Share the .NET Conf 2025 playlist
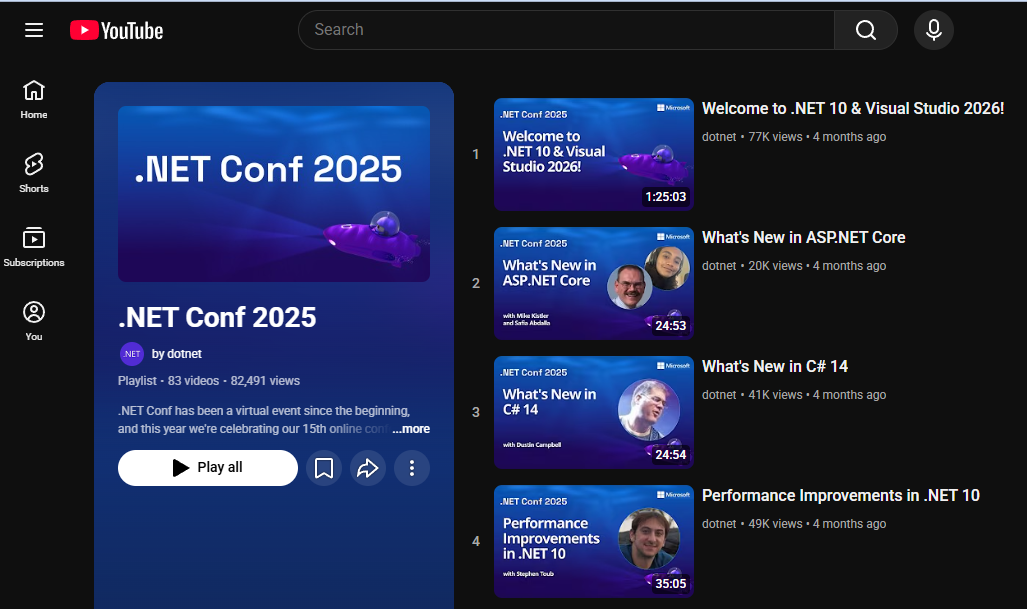1027x609 pixels. pyautogui.click(x=367, y=467)
